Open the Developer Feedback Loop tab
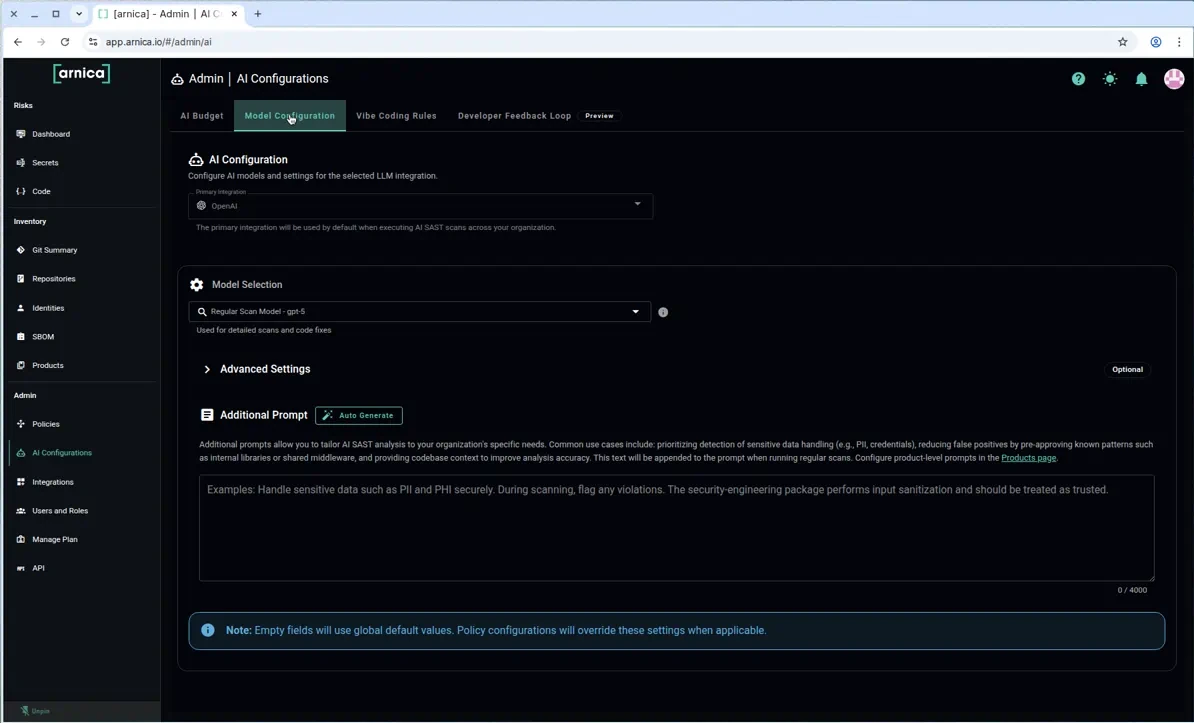Image resolution: width=1194 pixels, height=723 pixels. 514,116
